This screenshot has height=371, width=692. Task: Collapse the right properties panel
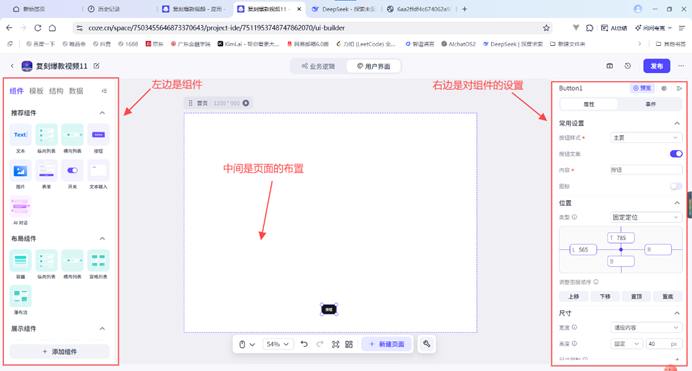(x=679, y=88)
